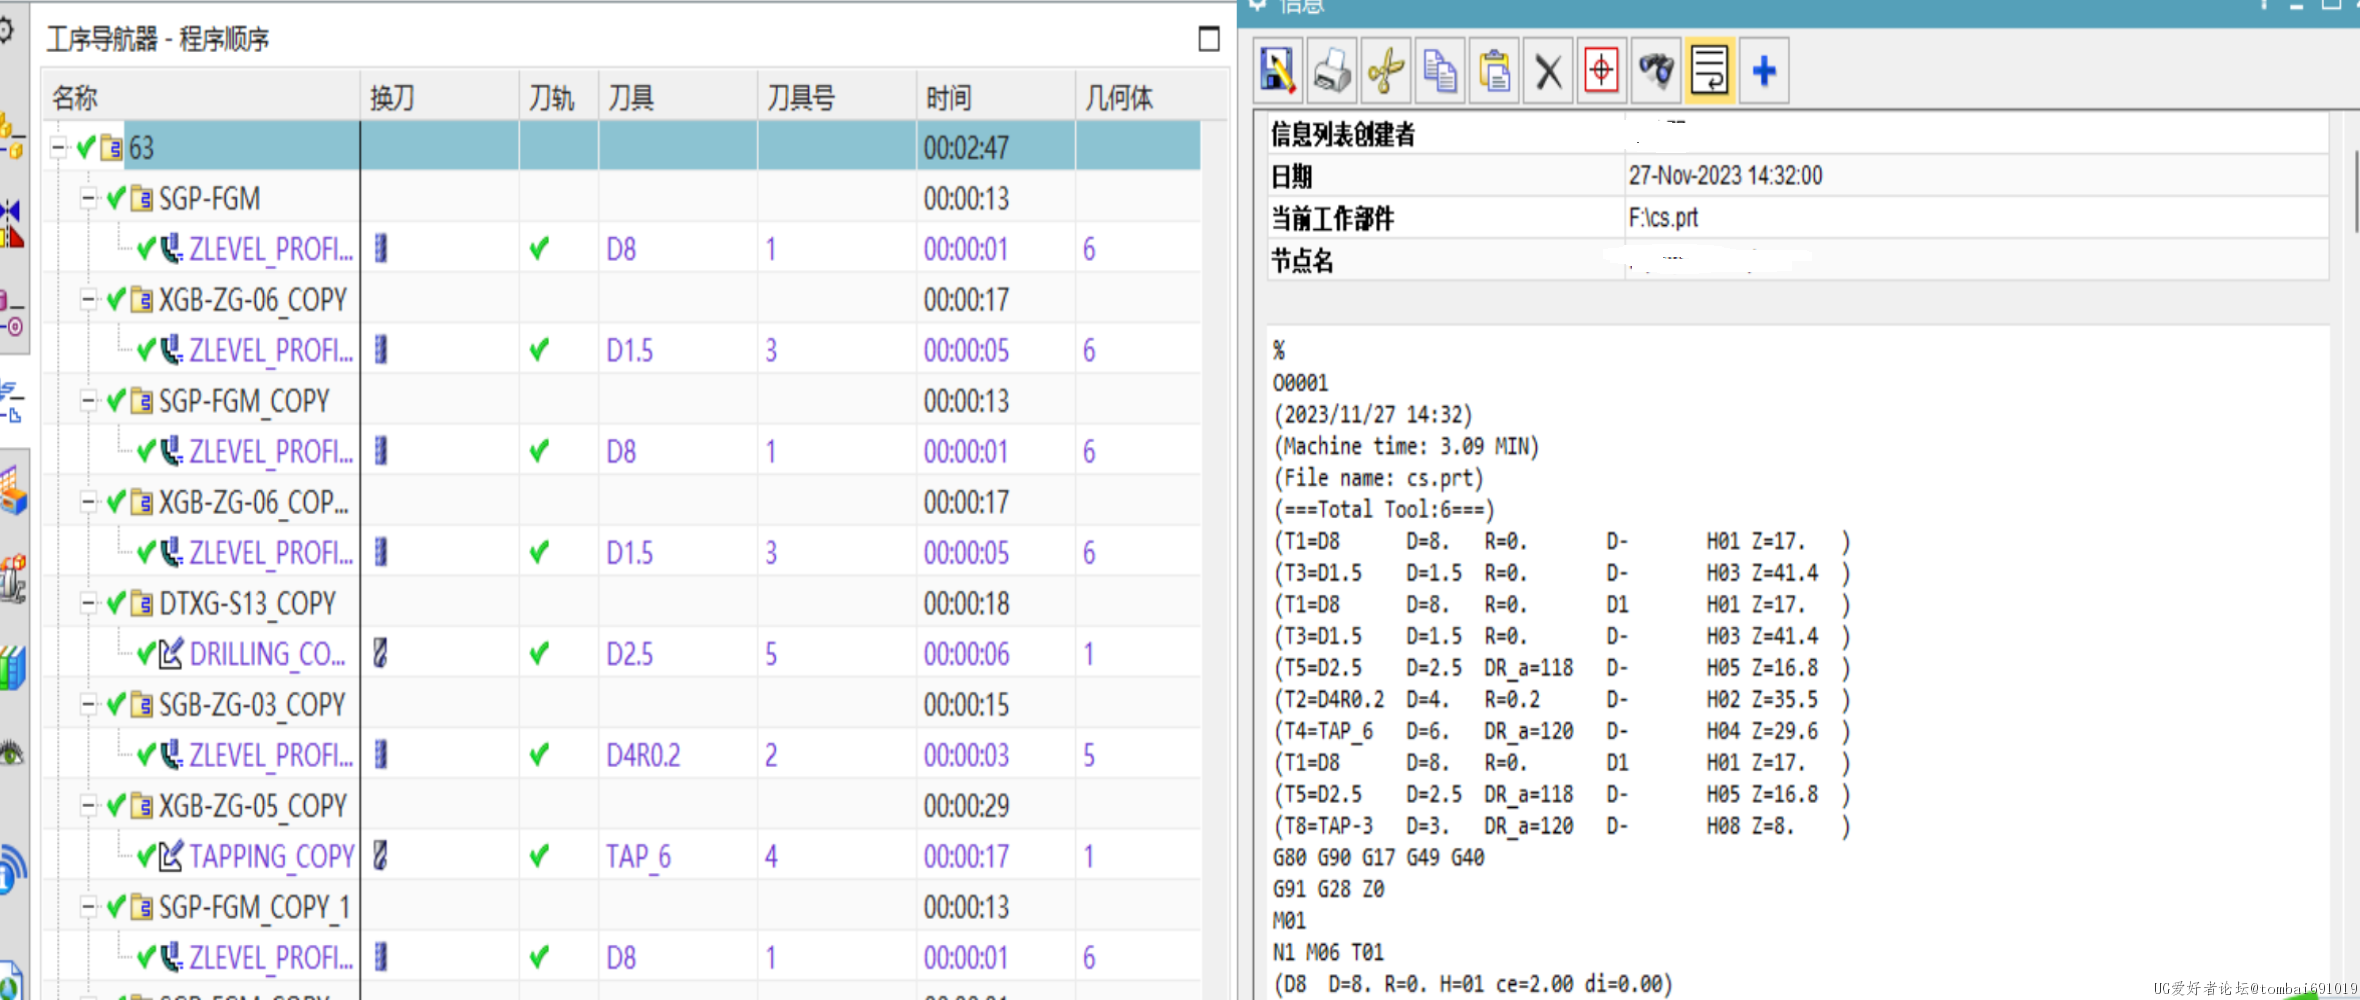Image resolution: width=2360 pixels, height=1000 pixels.
Task: Select the SGP-FGM program group
Action: [210, 199]
